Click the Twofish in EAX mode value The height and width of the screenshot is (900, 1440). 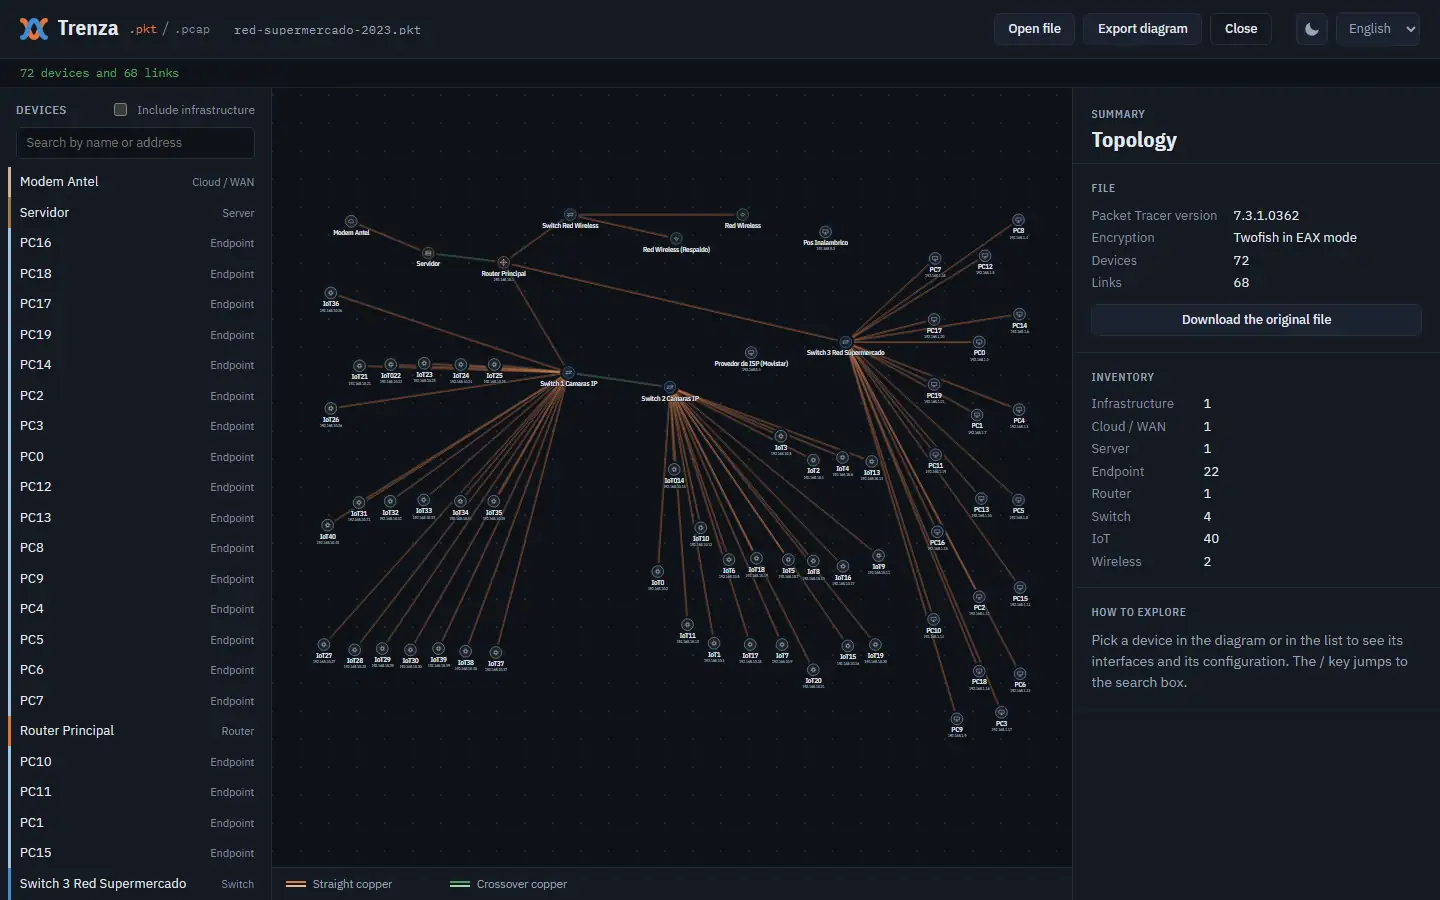click(x=1295, y=238)
